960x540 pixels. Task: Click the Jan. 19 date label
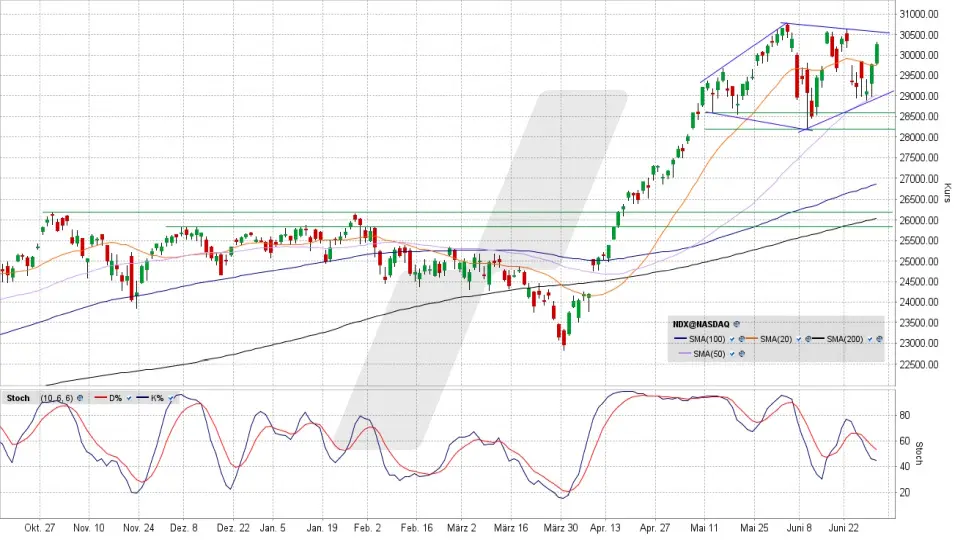pos(322,528)
